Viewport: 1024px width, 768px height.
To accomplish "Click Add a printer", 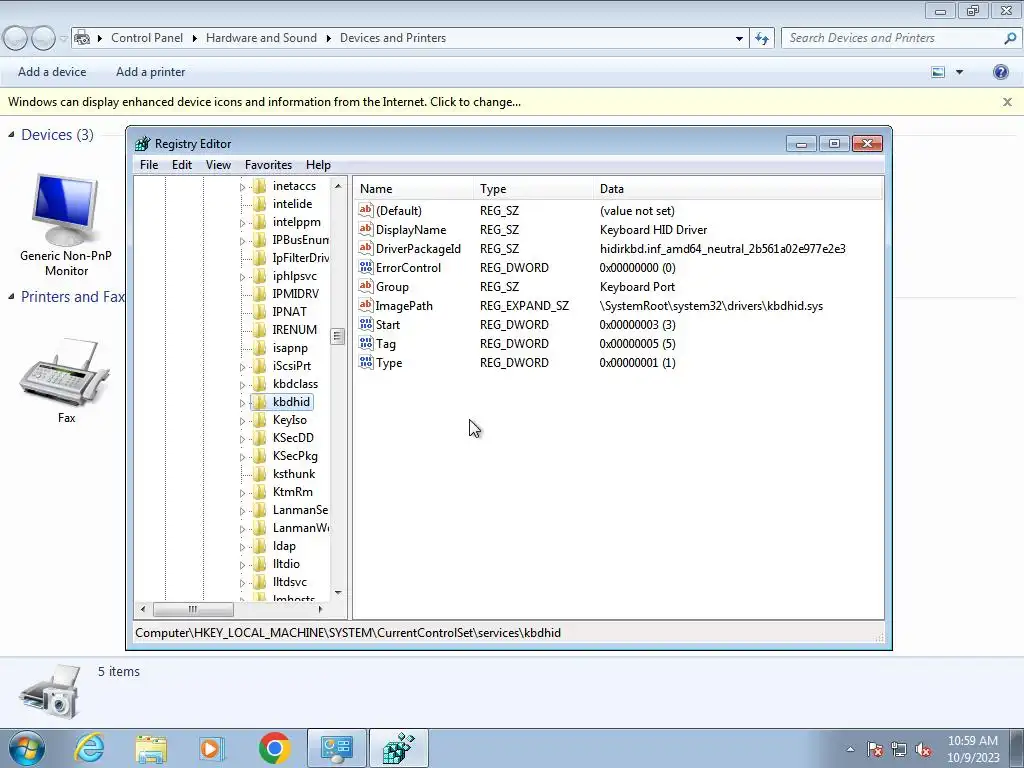I will [x=150, y=72].
